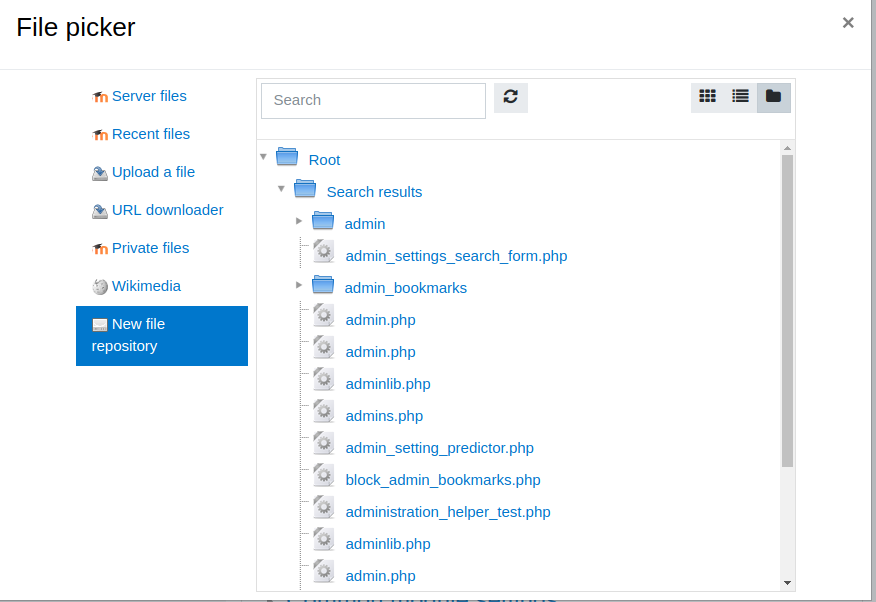Open URL downloader repository
This screenshot has width=876, height=602.
[168, 210]
